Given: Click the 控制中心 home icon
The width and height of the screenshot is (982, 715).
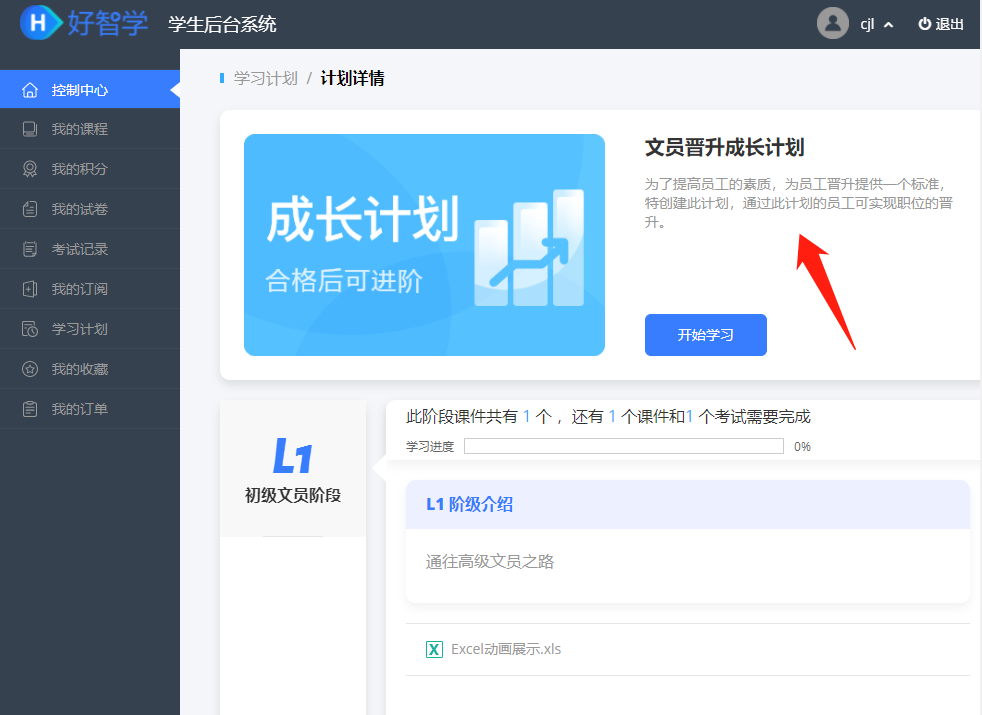Looking at the screenshot, I should point(29,90).
